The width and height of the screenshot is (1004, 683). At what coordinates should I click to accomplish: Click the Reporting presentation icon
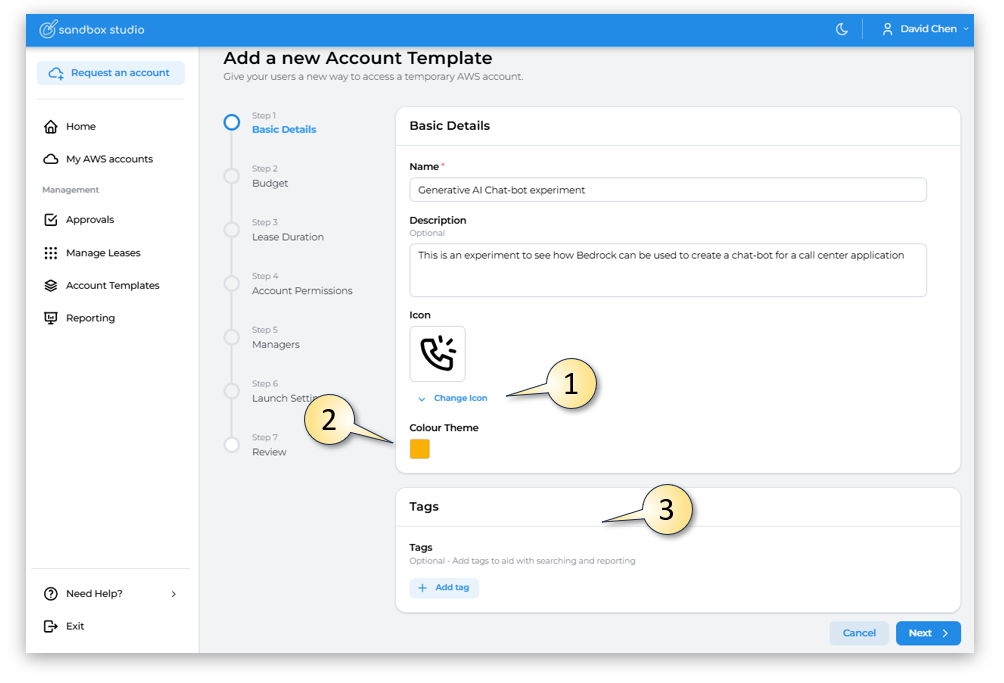click(51, 318)
